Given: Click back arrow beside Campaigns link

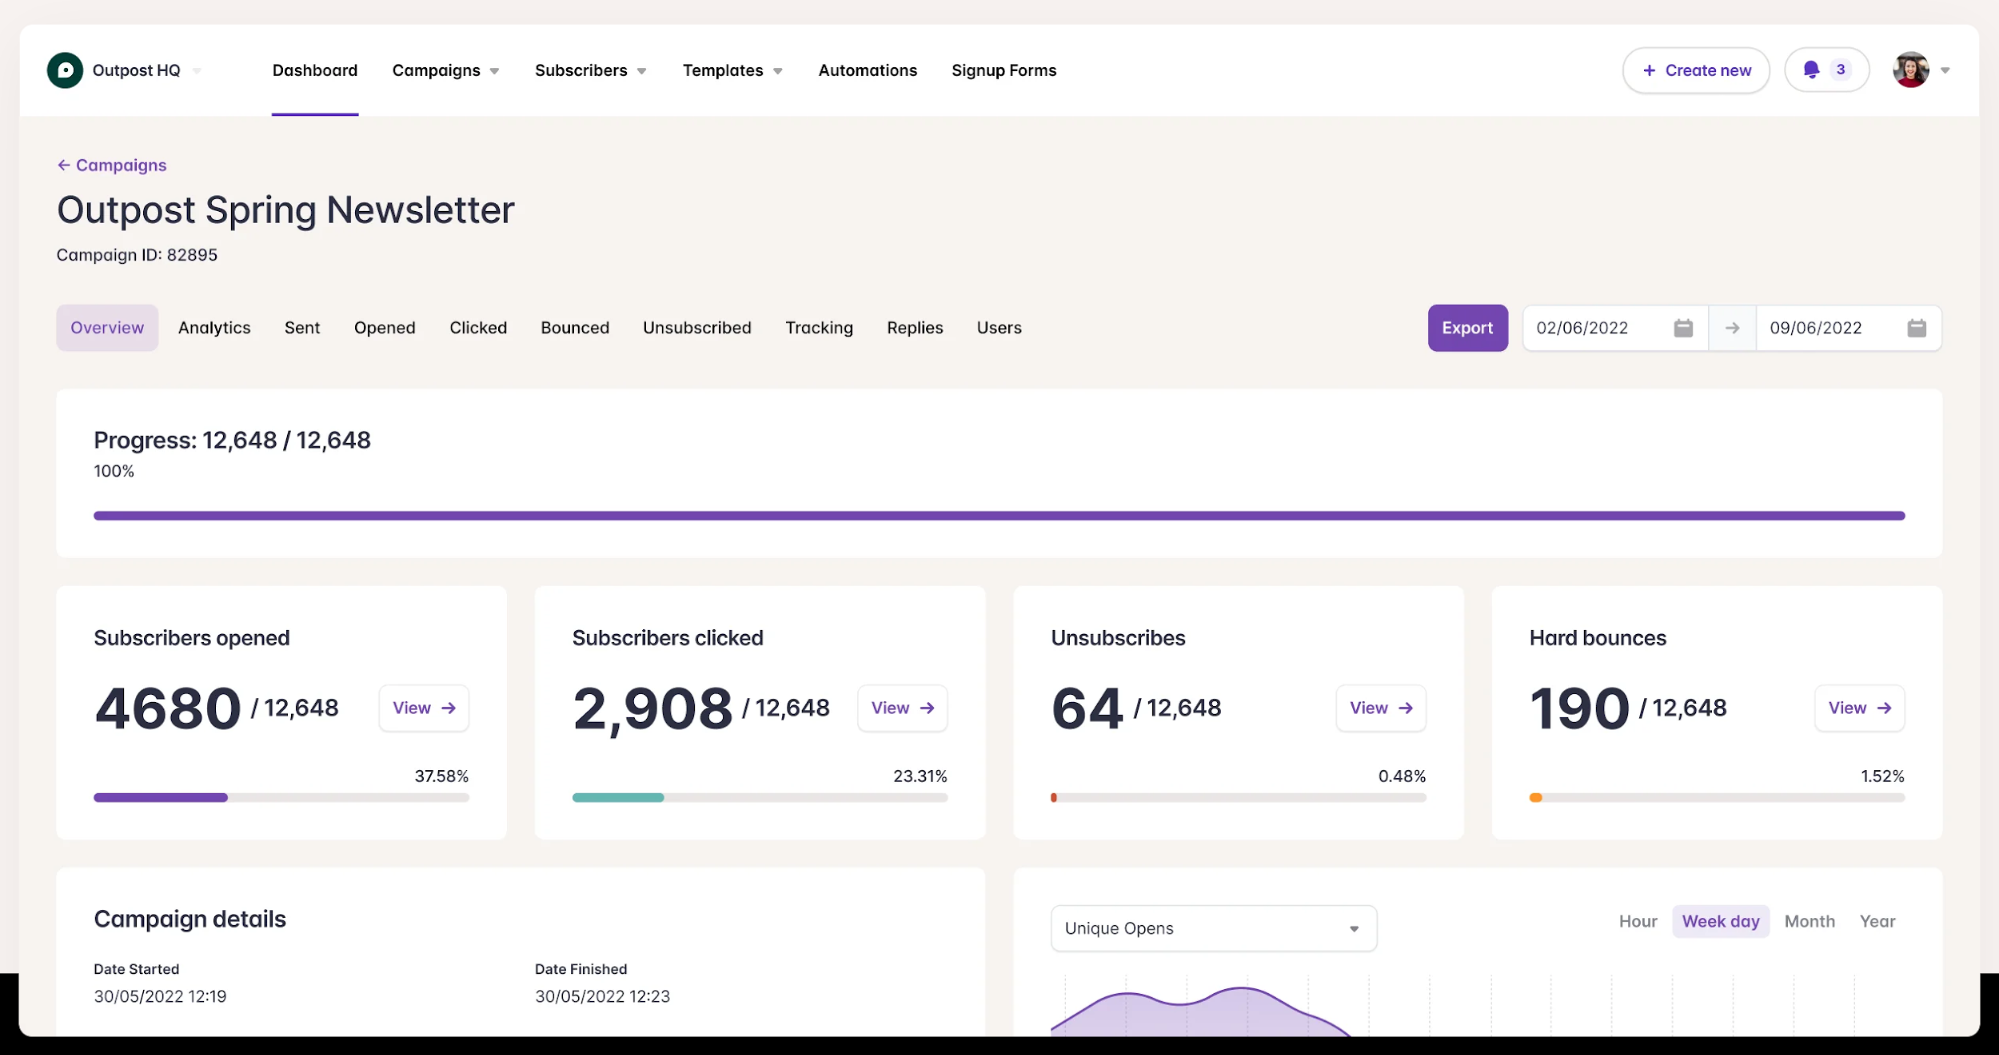Looking at the screenshot, I should point(63,165).
